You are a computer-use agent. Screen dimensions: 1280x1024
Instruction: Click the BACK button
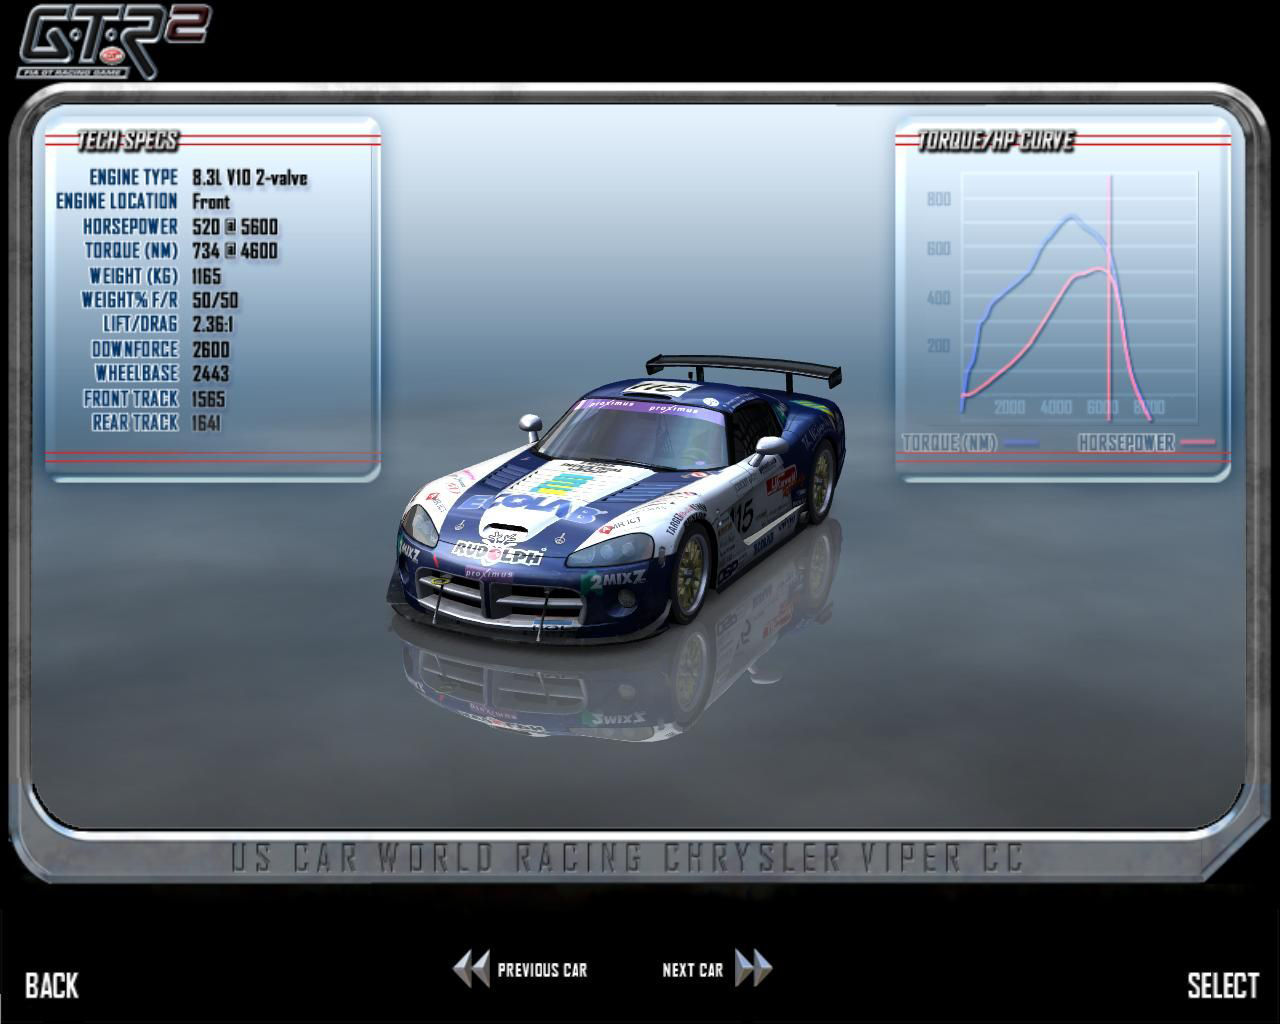52,985
